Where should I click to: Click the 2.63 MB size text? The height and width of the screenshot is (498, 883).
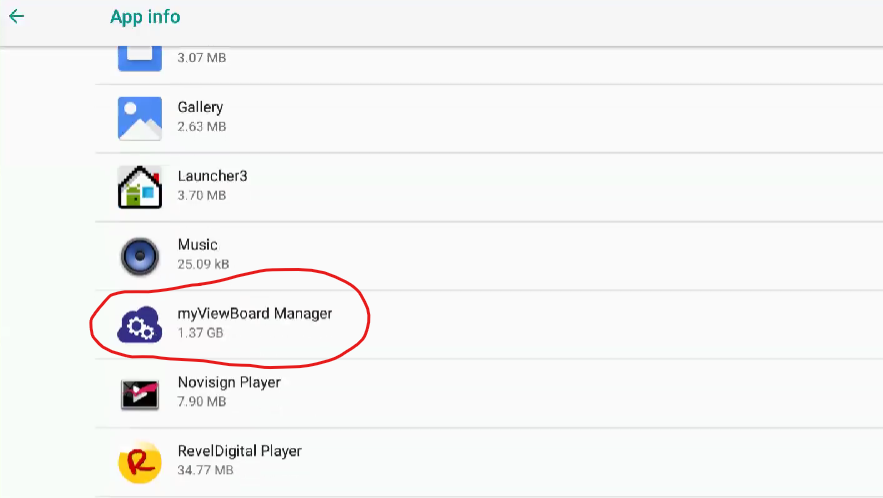202,126
